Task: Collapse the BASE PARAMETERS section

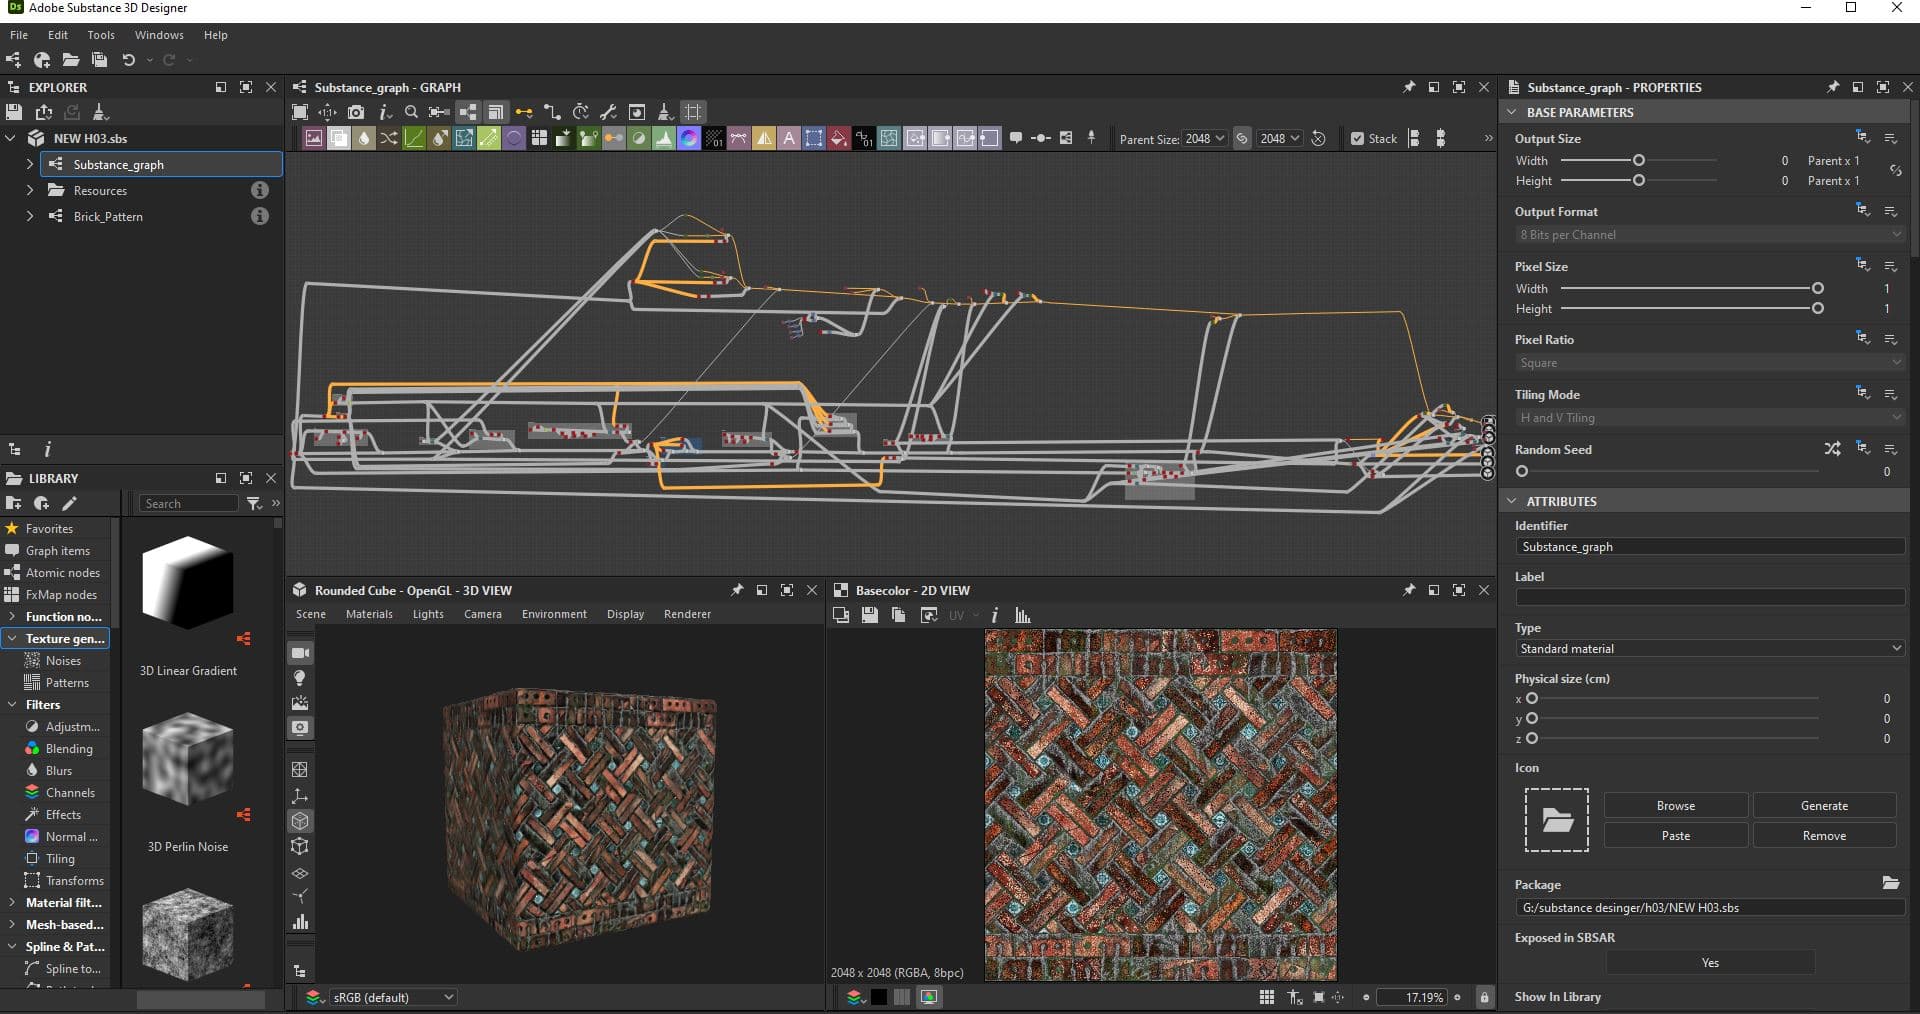Action: [x=1512, y=112]
